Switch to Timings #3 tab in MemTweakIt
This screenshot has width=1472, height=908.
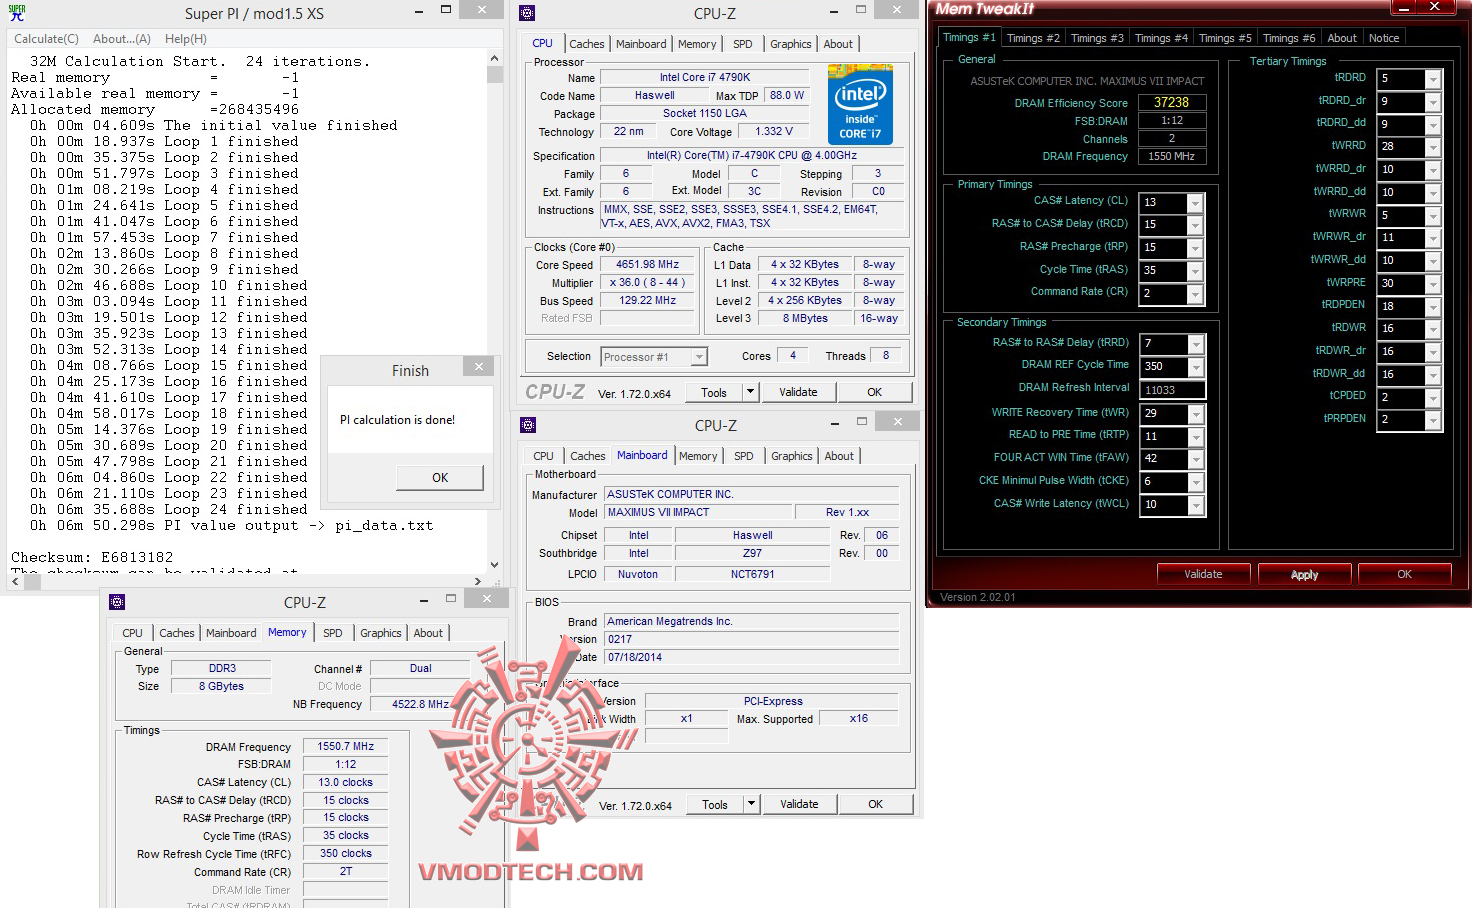pos(1097,38)
